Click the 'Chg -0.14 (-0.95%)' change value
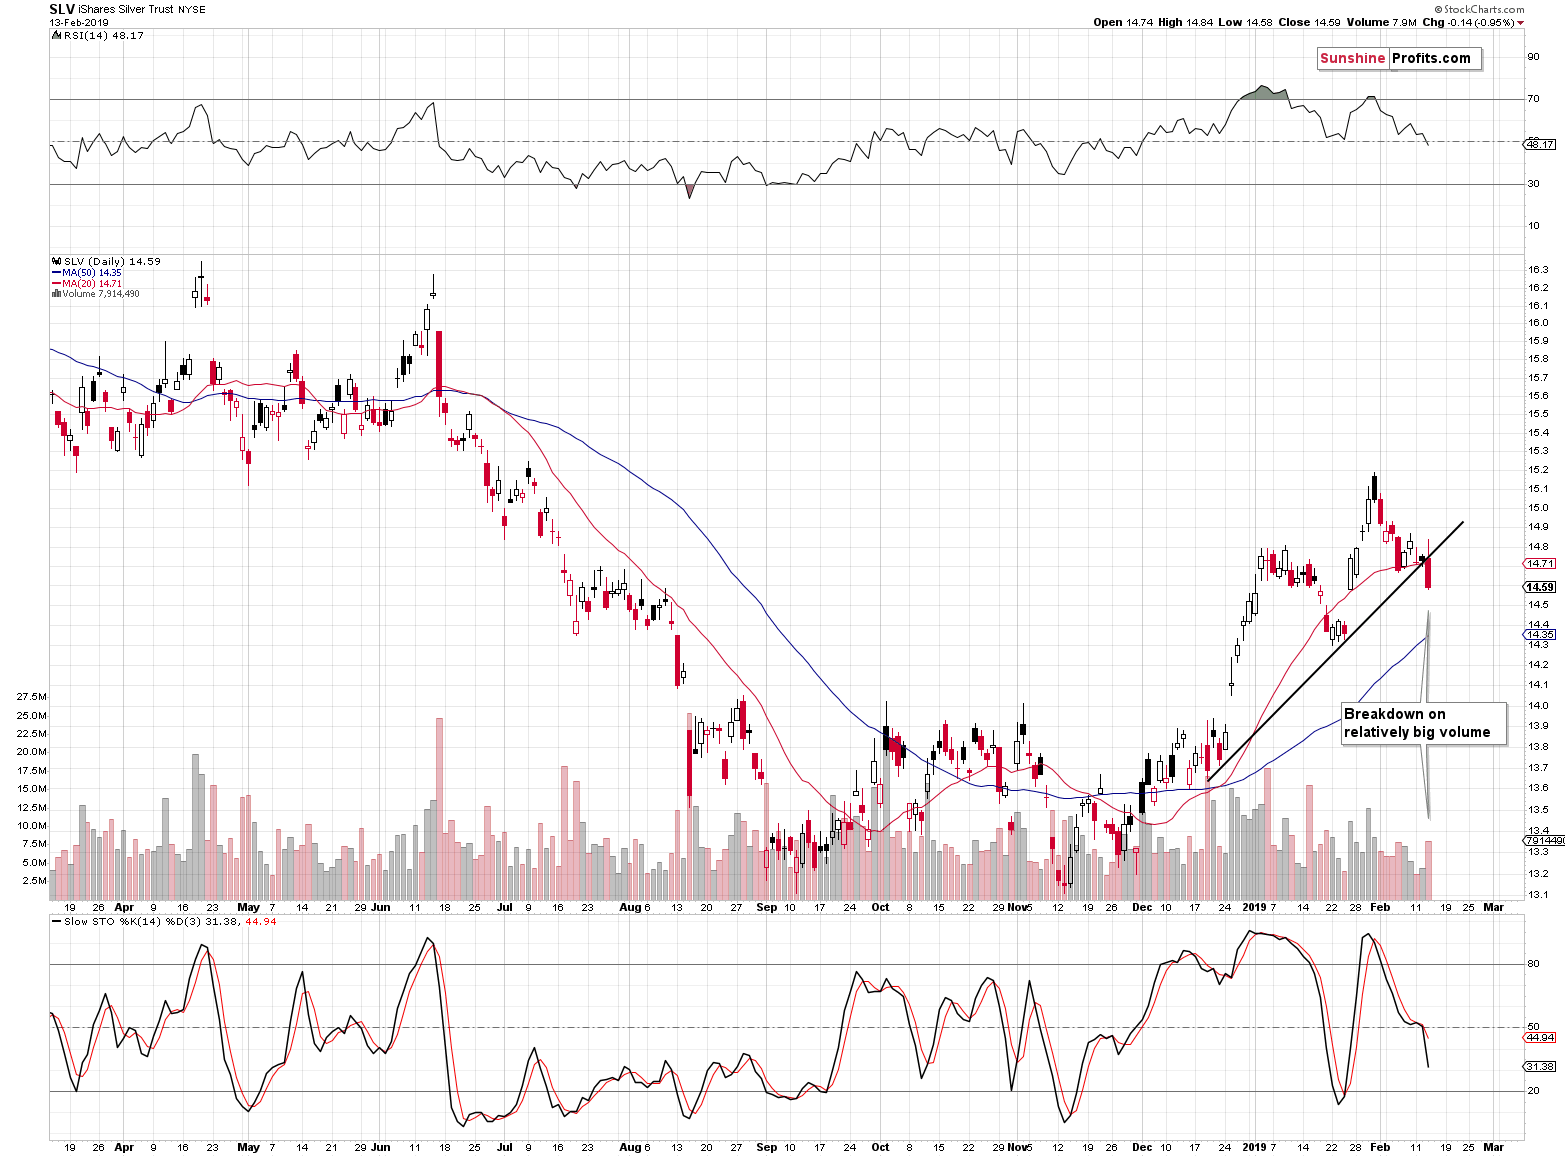This screenshot has height=1157, width=1565. pyautogui.click(x=1468, y=22)
